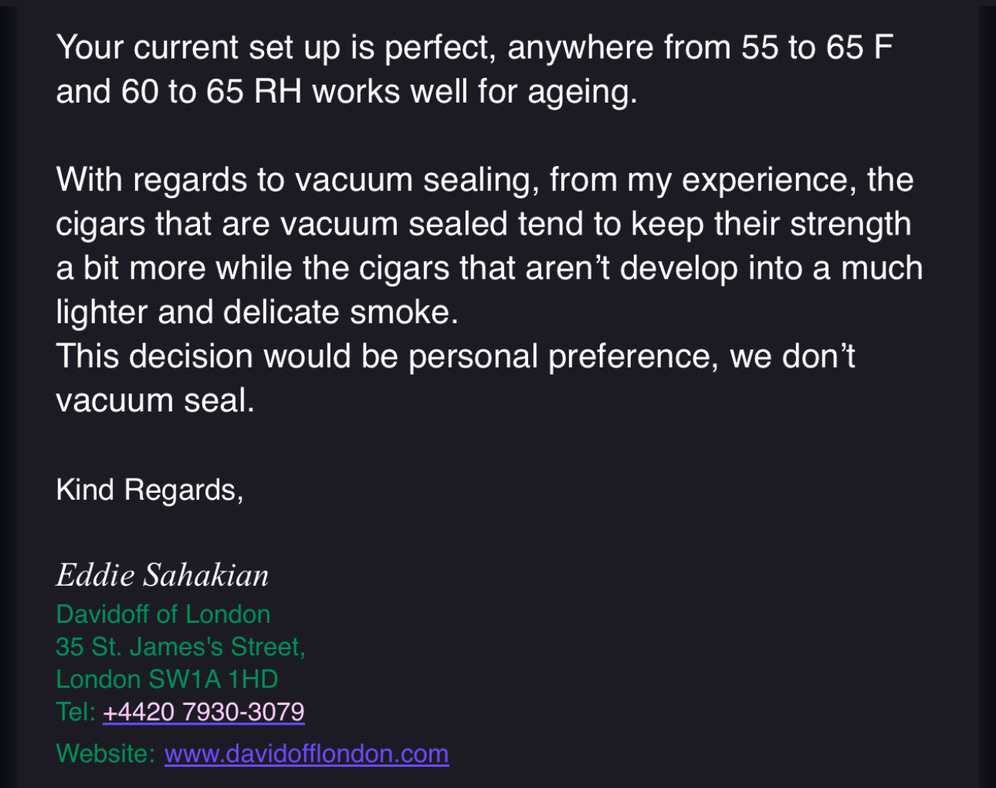The height and width of the screenshot is (788, 996).
Task: Click the '35 St. James's Street,' address line
Action: pos(180,647)
